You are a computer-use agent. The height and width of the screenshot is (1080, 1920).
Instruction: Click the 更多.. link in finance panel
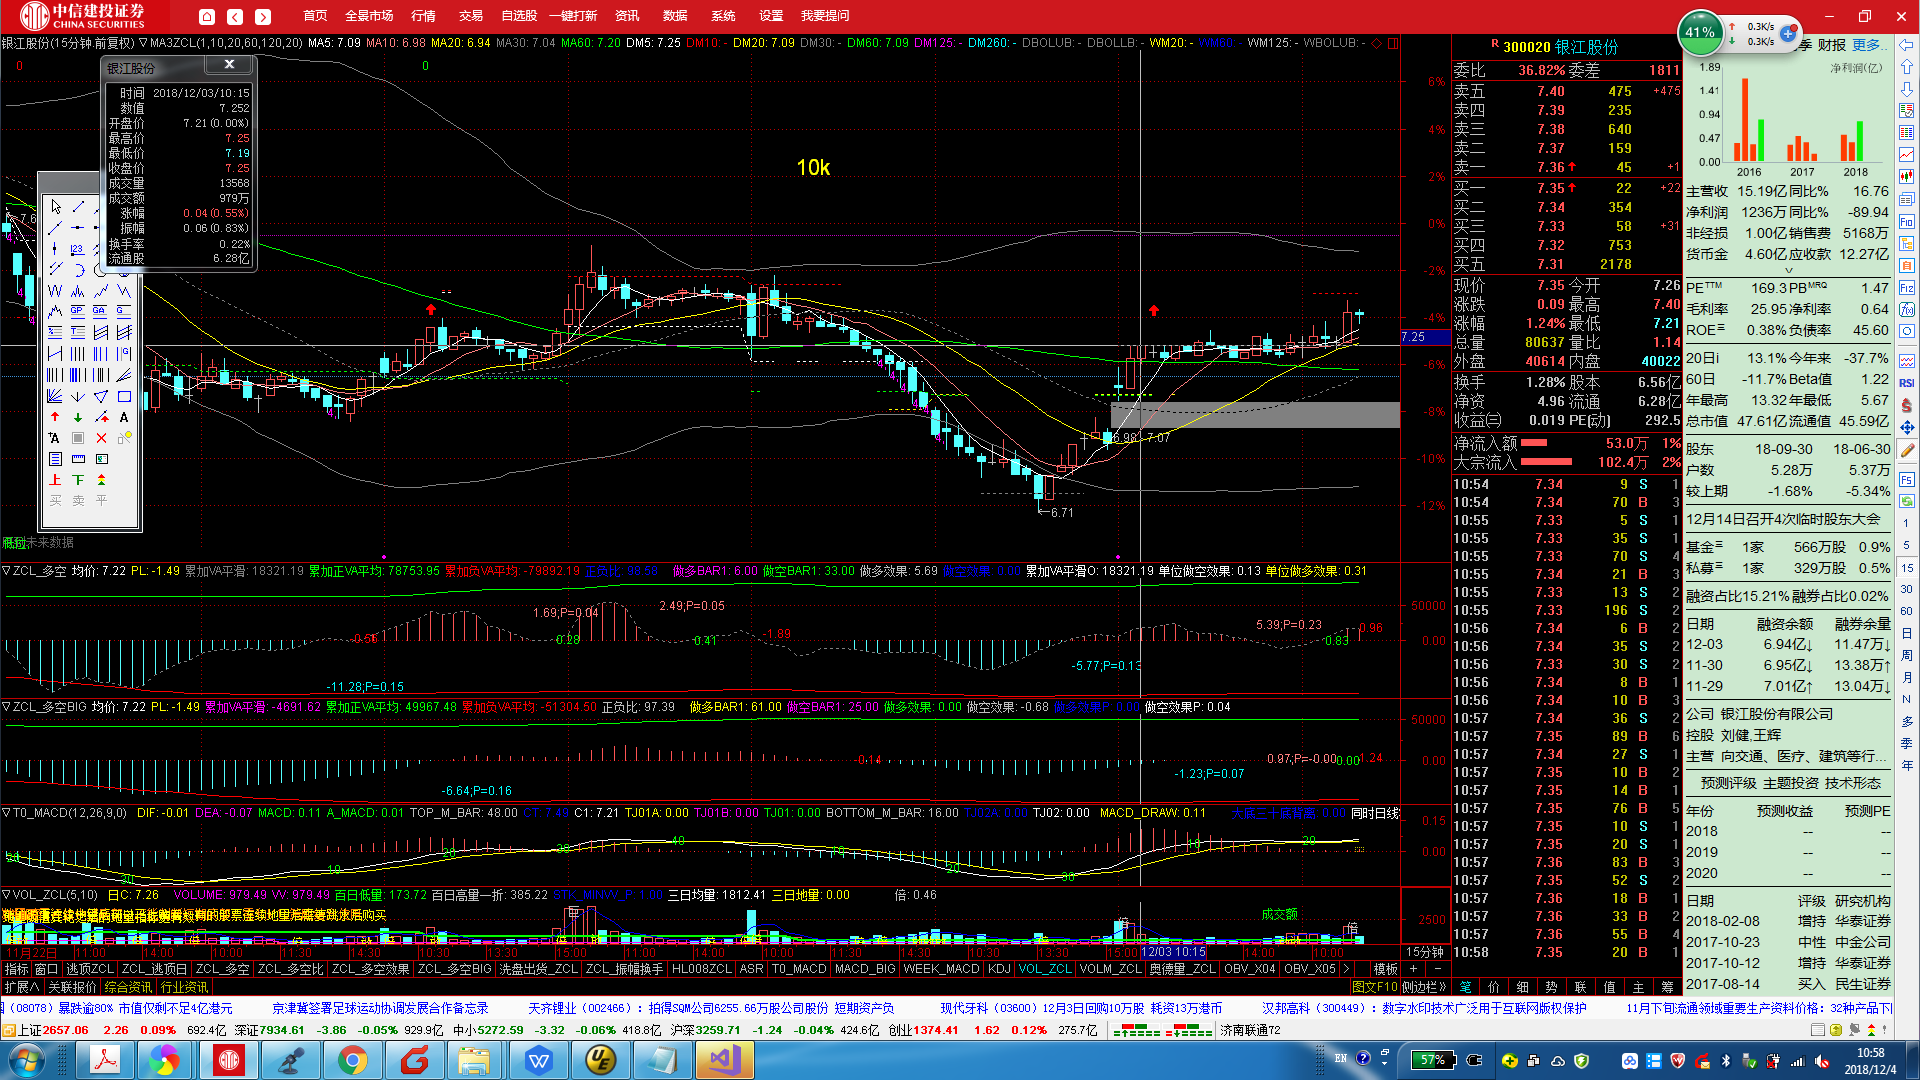1869,45
